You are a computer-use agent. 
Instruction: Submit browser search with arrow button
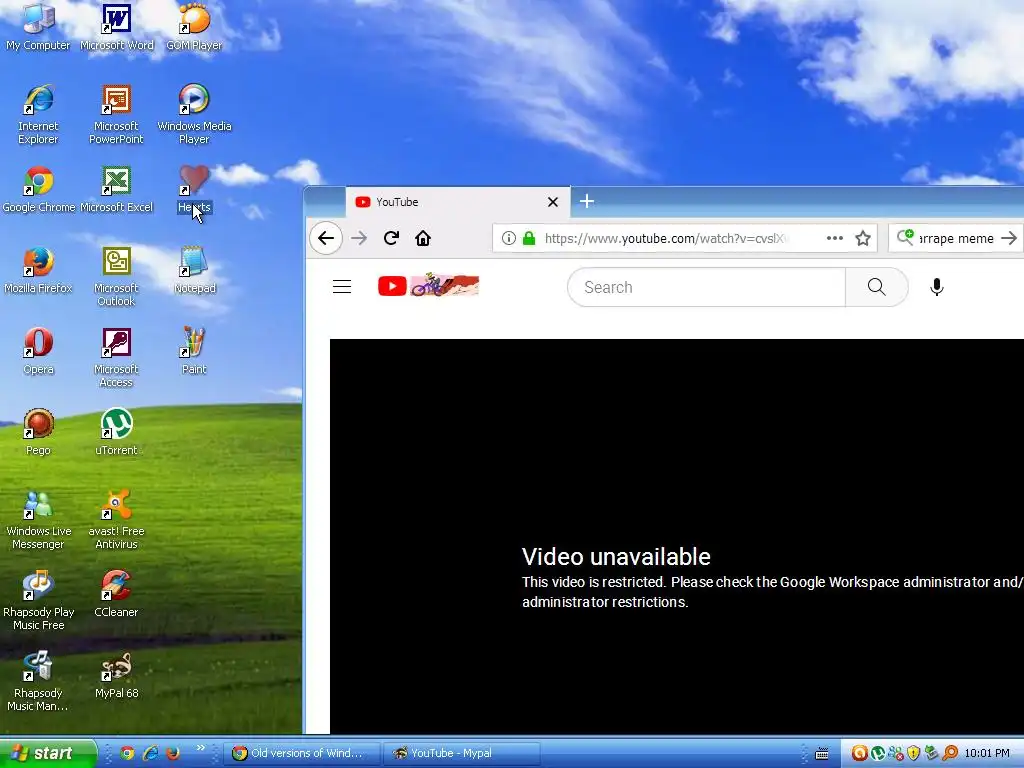(1009, 238)
